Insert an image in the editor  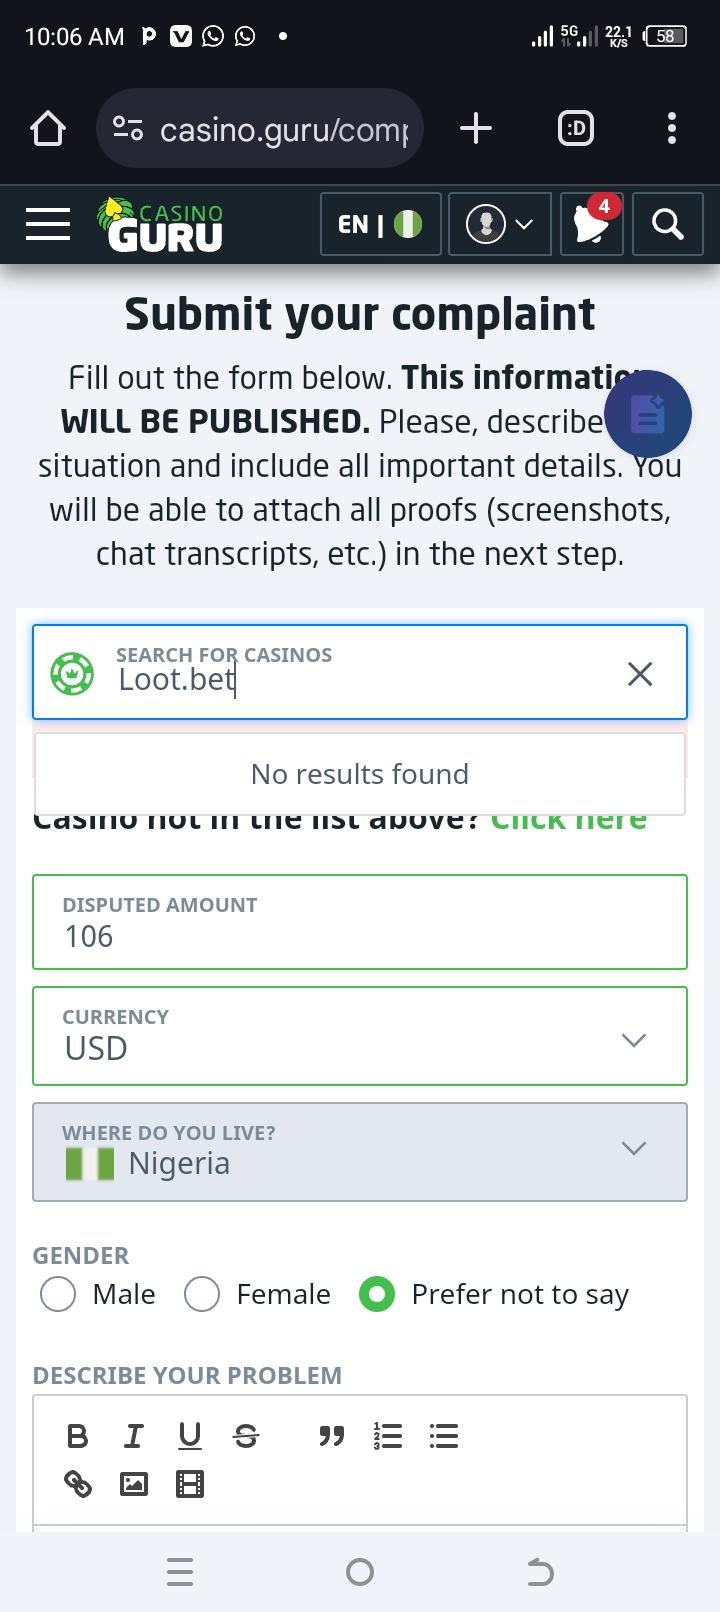point(133,1484)
